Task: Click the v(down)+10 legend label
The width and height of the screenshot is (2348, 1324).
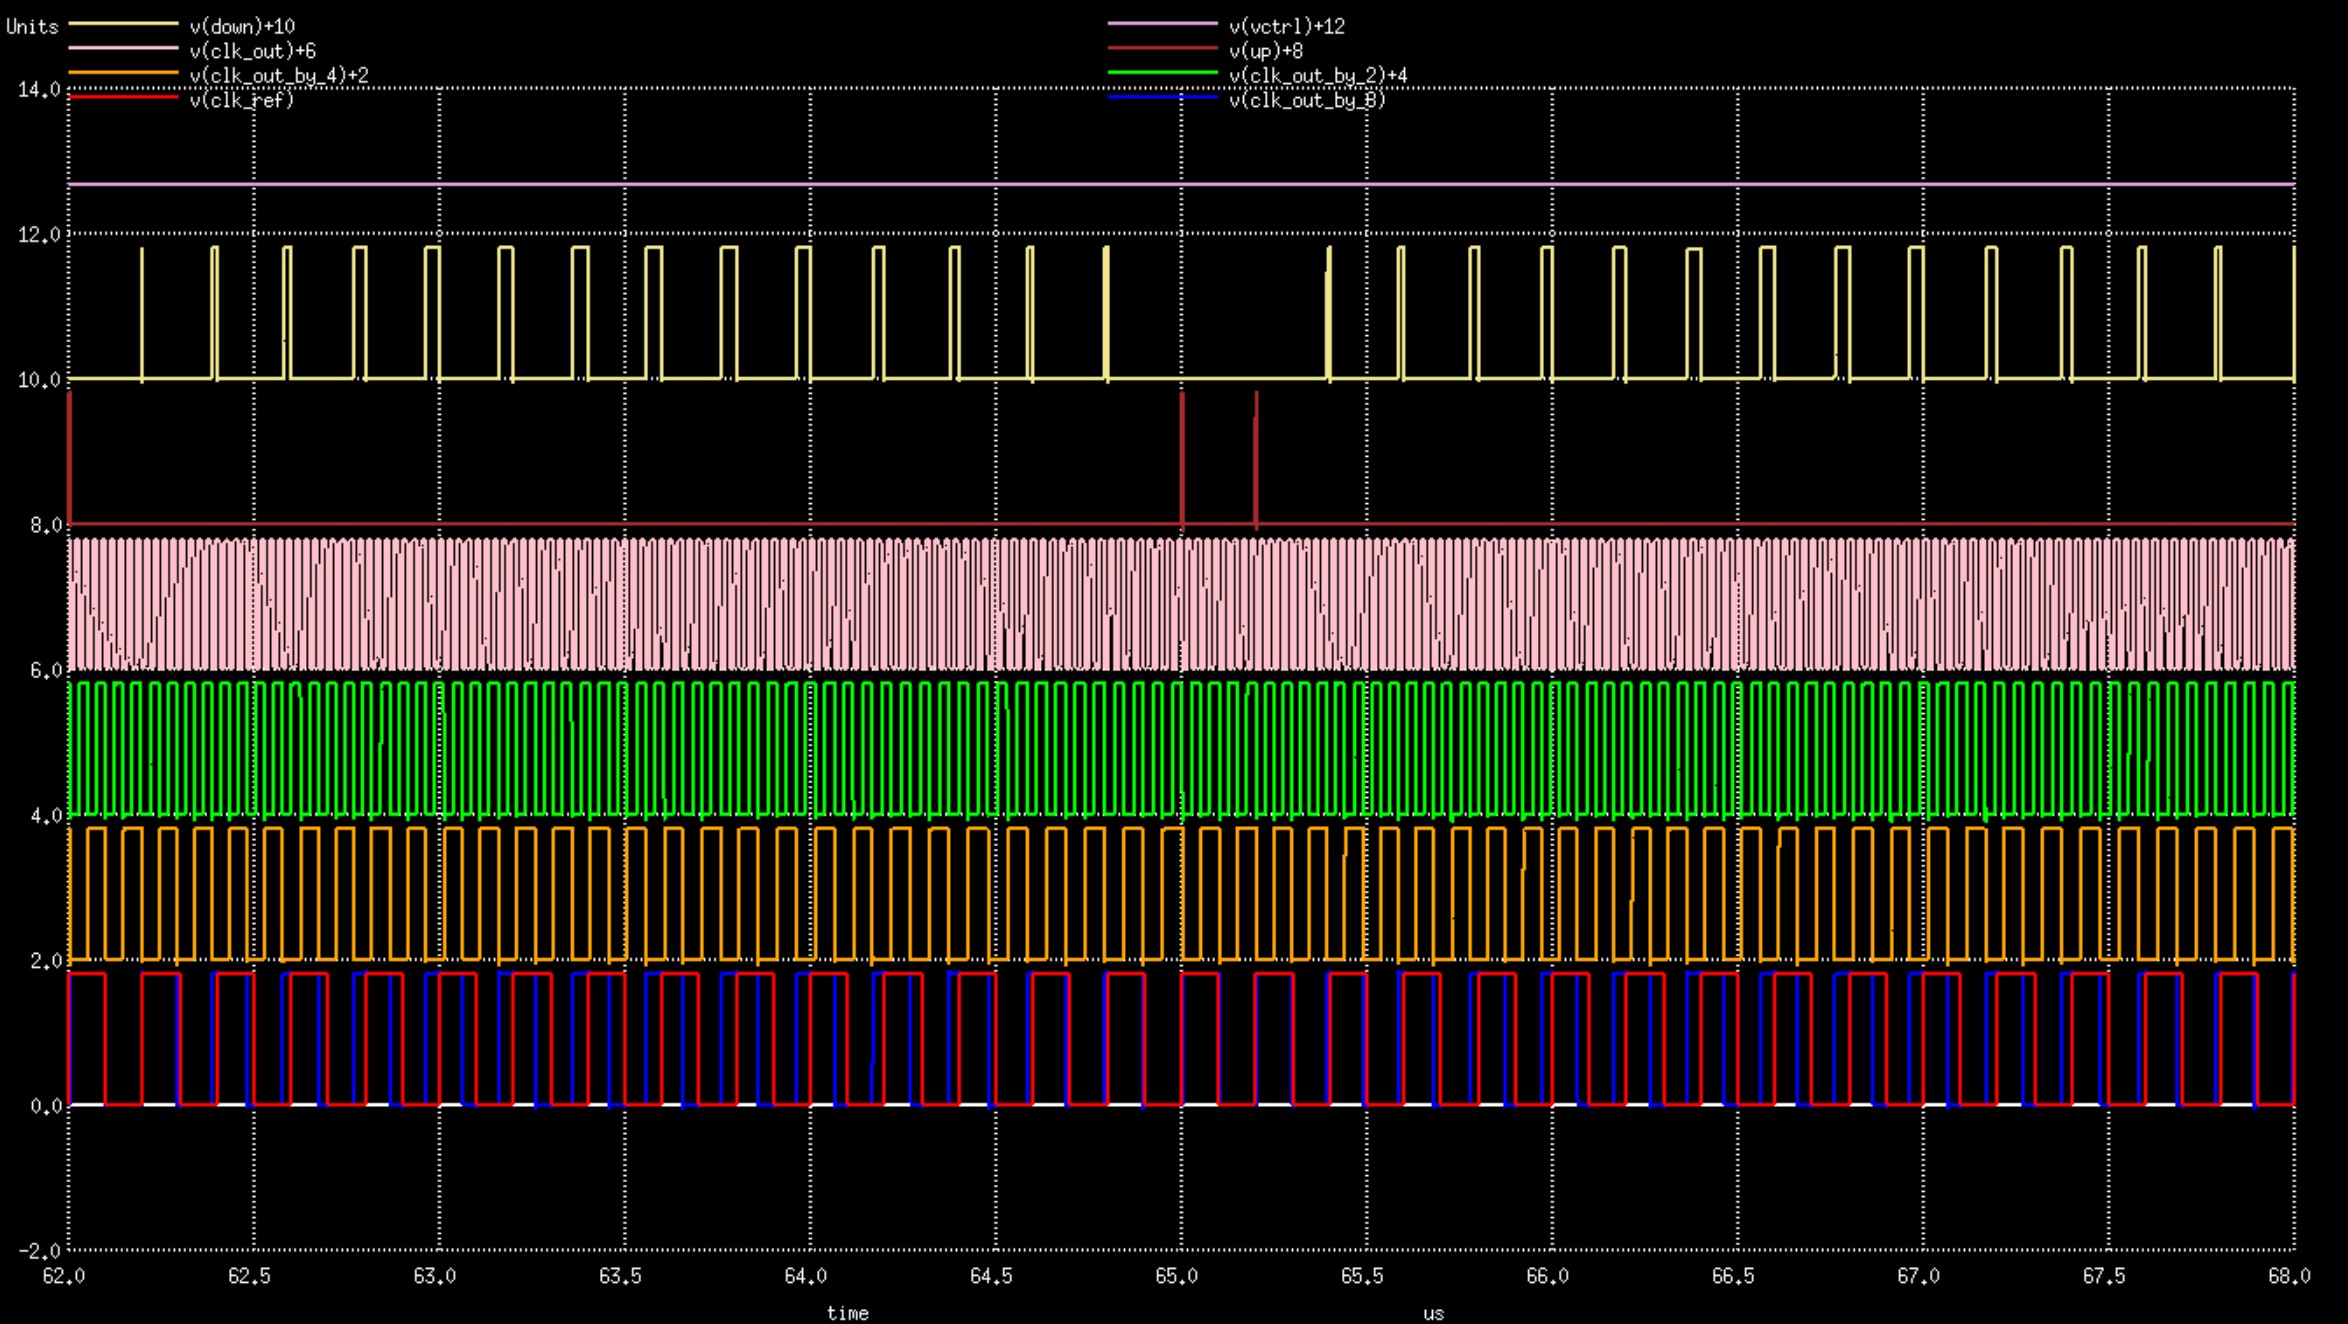Action: [x=242, y=27]
